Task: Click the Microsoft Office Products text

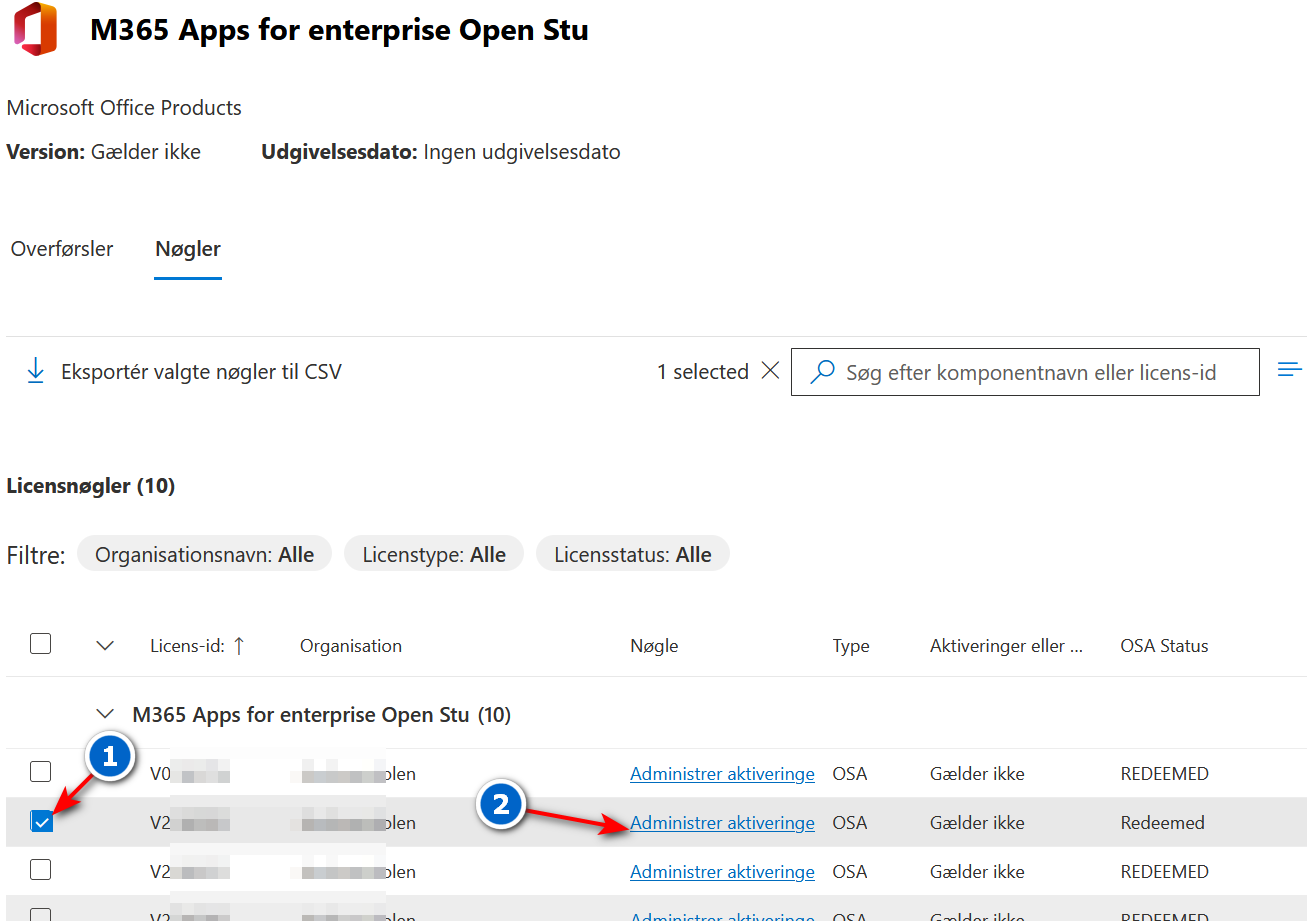Action: tap(124, 108)
